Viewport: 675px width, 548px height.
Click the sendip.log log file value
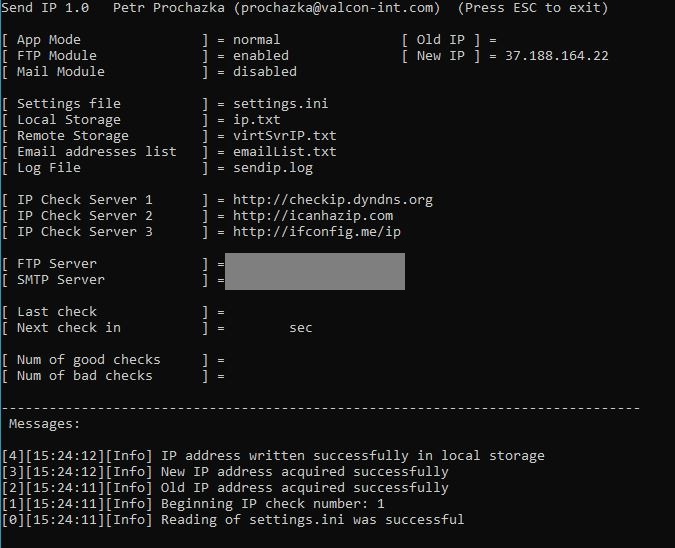pyautogui.click(x=273, y=168)
